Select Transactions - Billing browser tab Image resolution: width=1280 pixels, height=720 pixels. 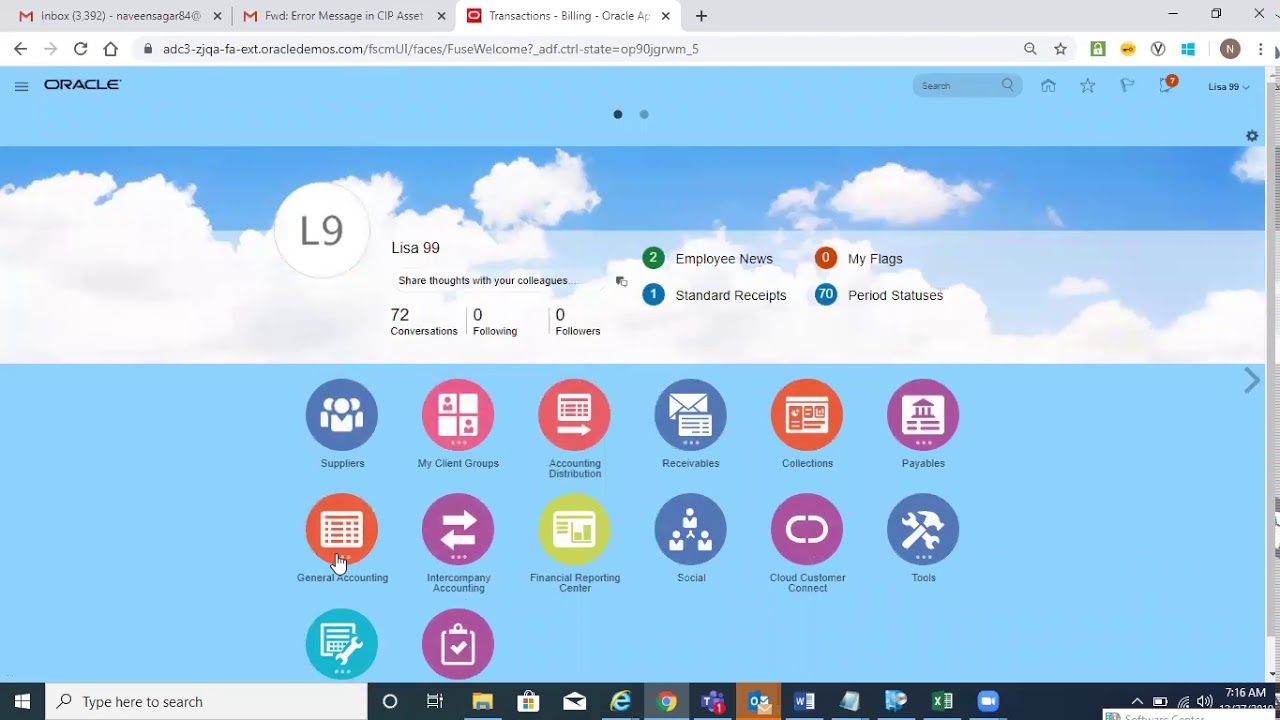coord(568,16)
